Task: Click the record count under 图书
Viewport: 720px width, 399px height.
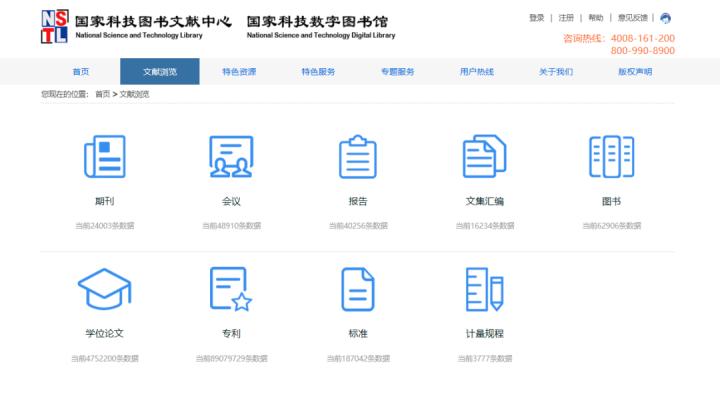Action: pyautogui.click(x=612, y=225)
